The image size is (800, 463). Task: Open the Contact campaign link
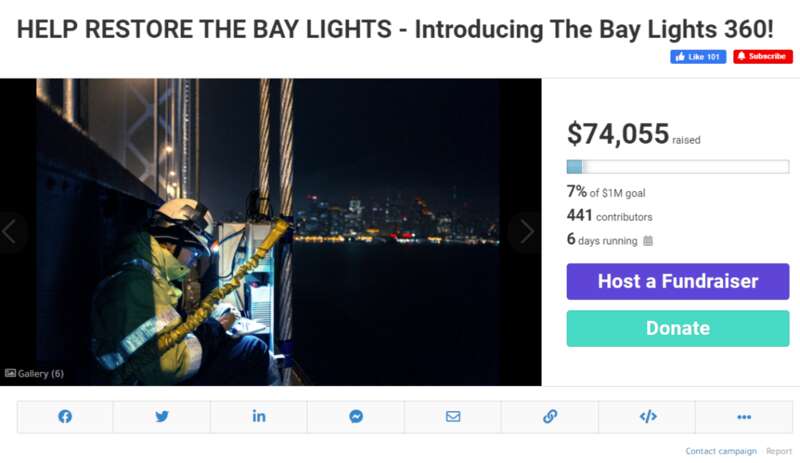point(721,451)
